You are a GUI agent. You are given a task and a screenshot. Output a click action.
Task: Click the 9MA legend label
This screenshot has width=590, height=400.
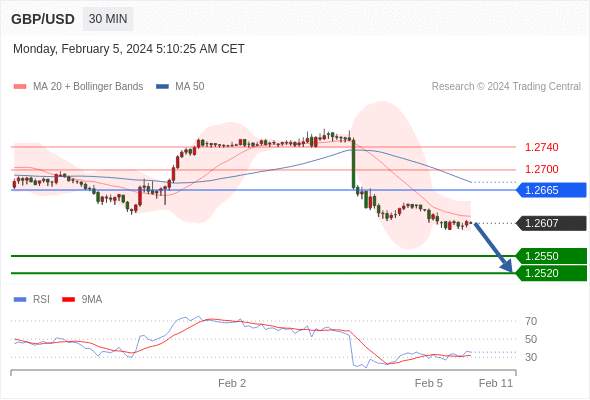click(92, 299)
